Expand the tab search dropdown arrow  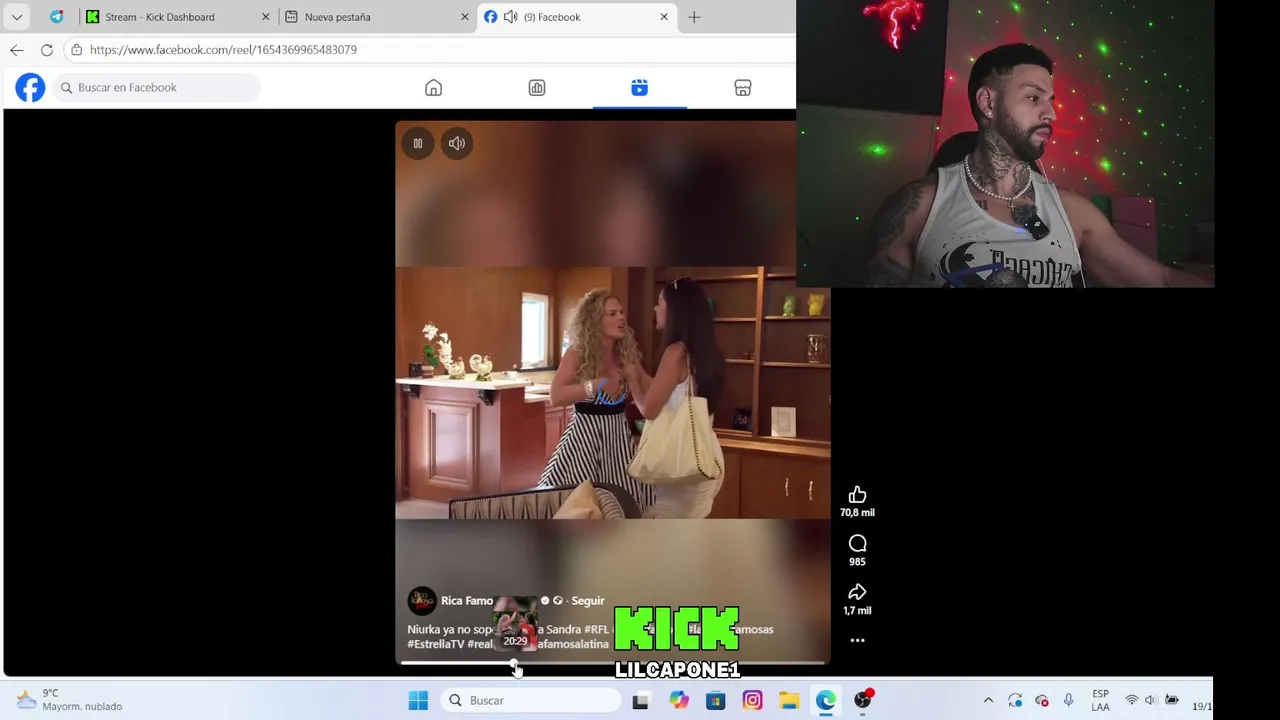(17, 17)
